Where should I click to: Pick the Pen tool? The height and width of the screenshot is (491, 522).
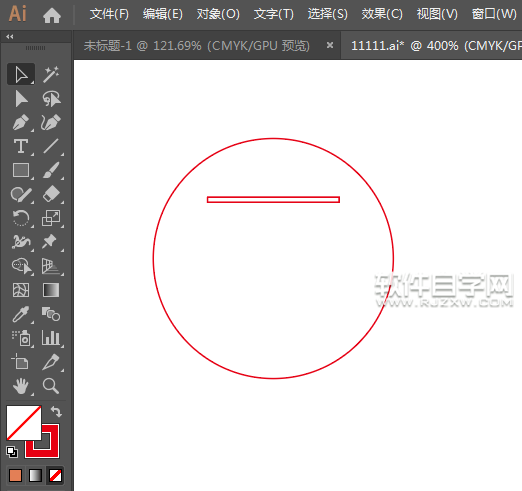click(21, 122)
